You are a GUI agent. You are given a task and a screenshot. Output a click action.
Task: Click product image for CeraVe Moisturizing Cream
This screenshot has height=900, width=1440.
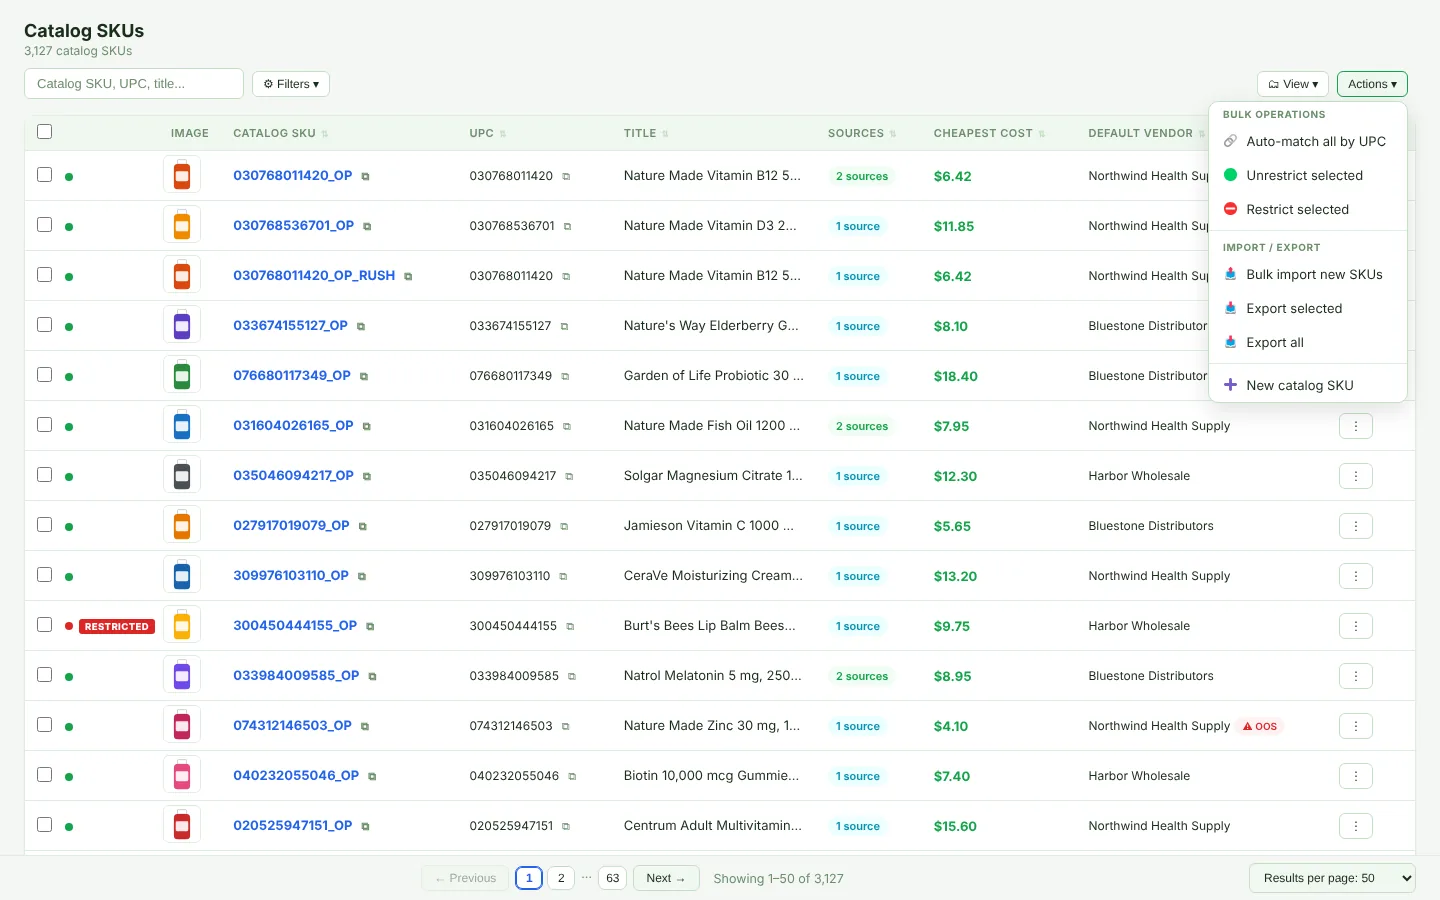pyautogui.click(x=182, y=575)
